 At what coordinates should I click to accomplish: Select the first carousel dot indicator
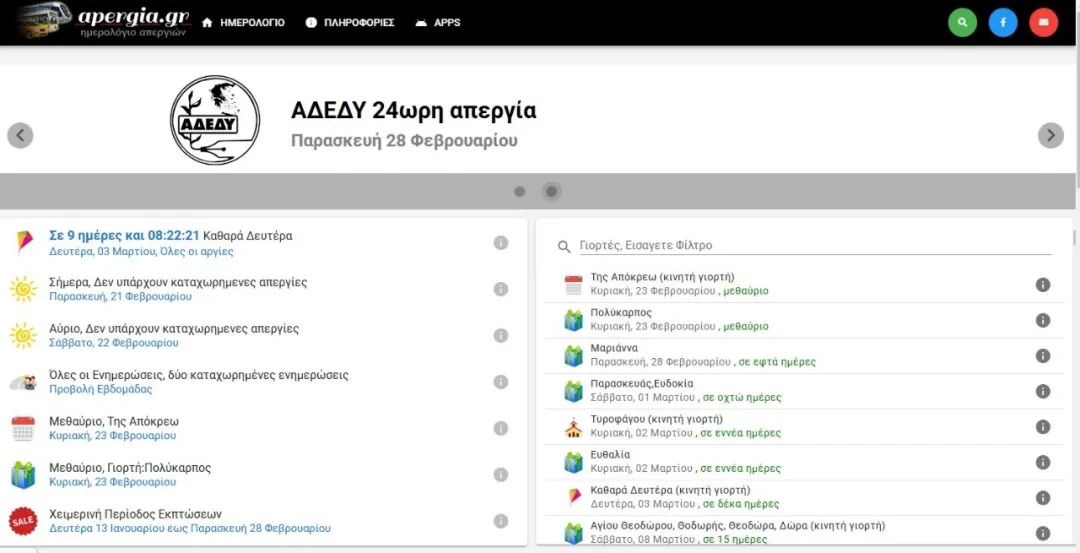click(519, 191)
